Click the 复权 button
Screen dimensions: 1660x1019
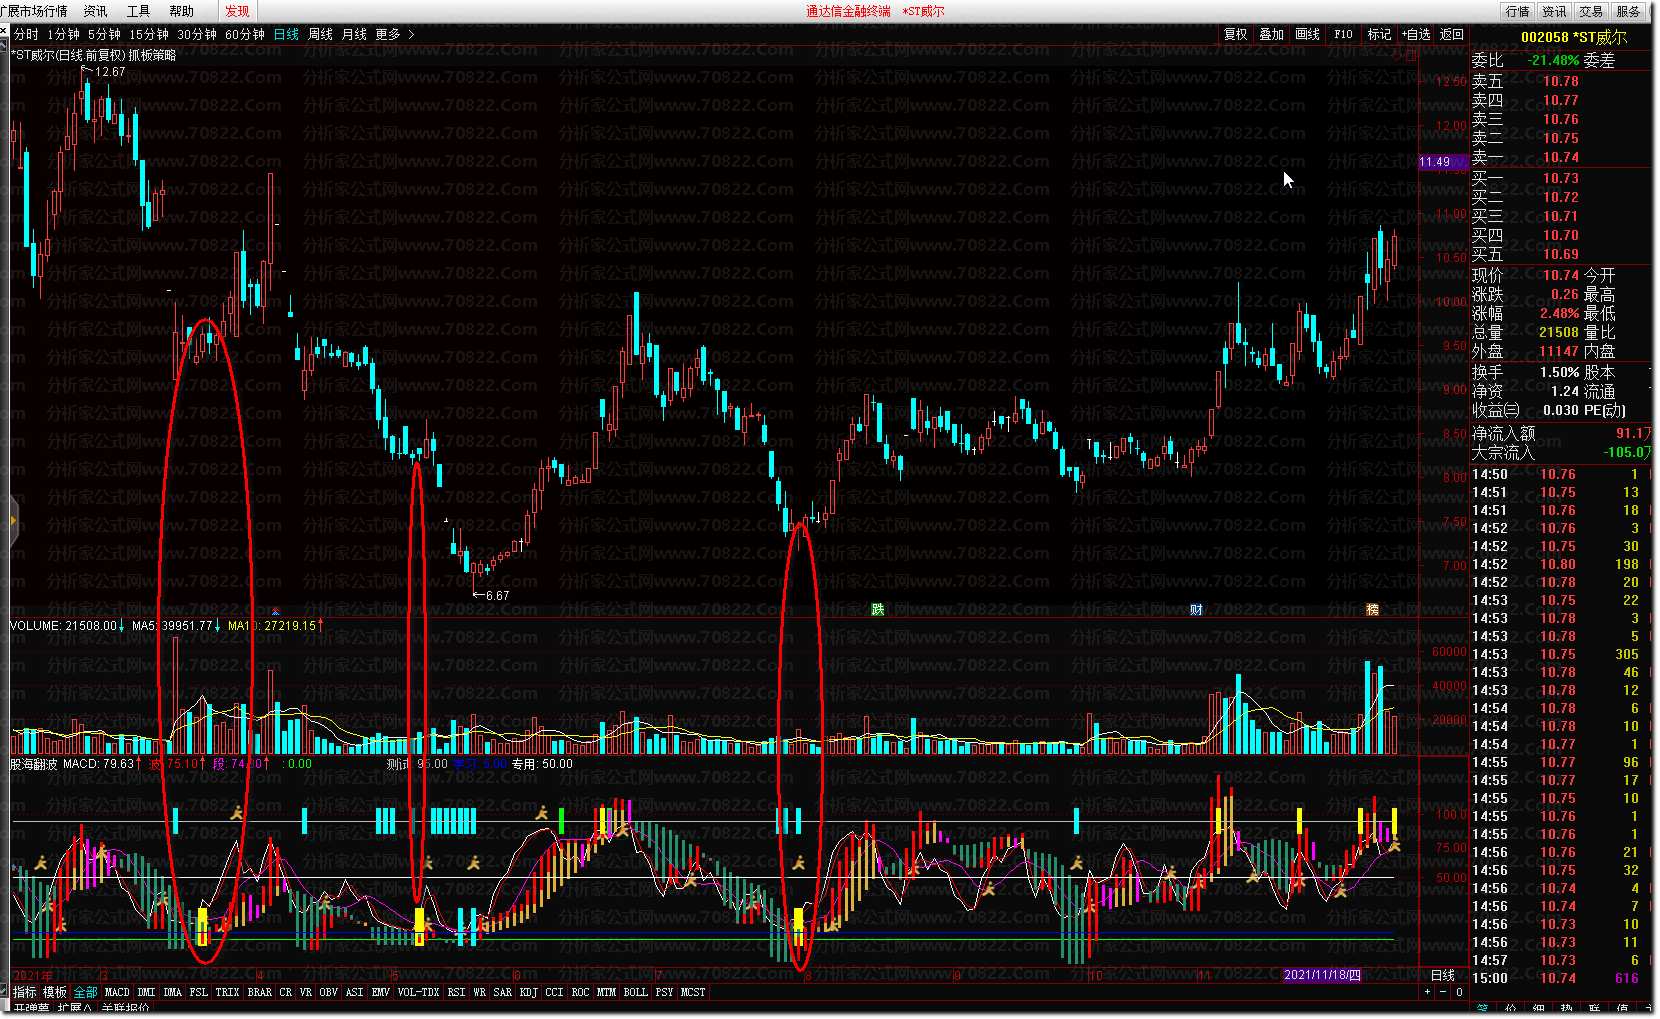tap(1236, 34)
